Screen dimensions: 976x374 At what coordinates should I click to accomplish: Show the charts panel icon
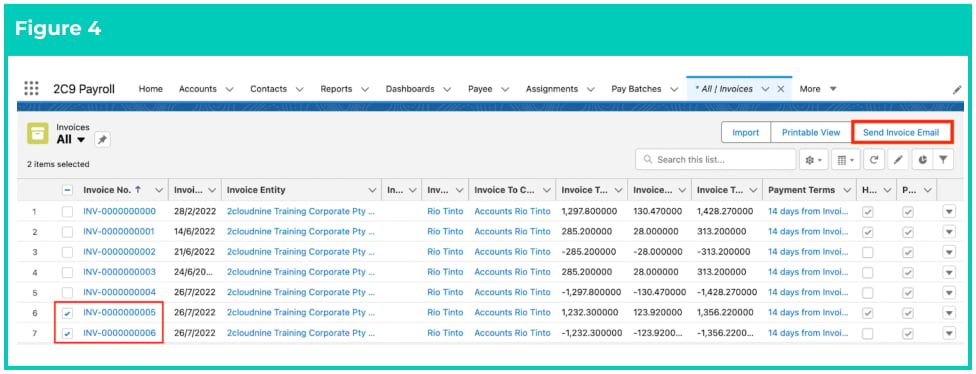(x=922, y=160)
